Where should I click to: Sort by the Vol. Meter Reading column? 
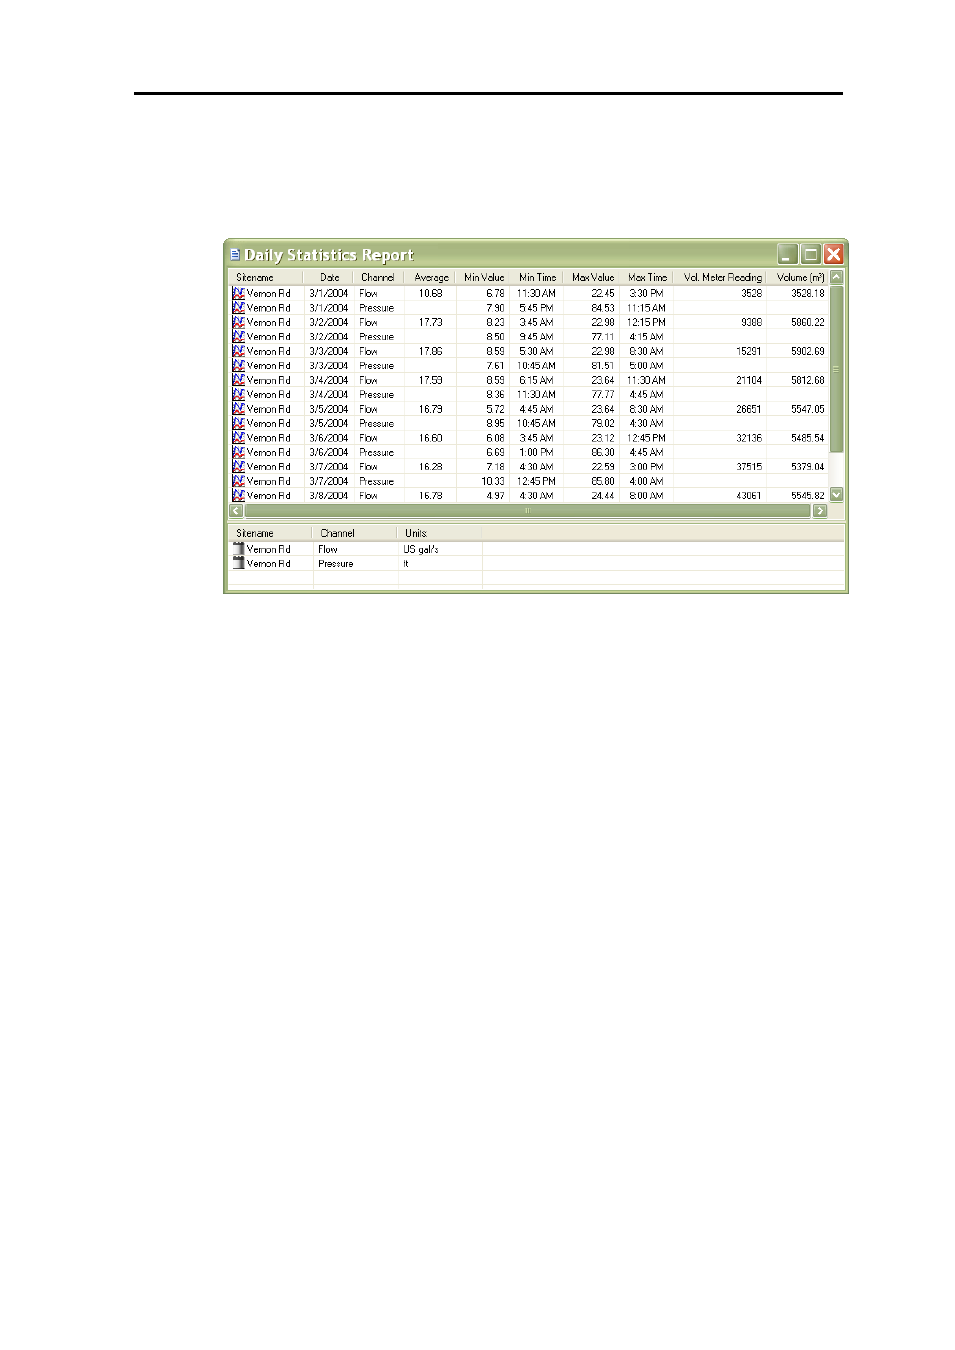[x=721, y=277]
